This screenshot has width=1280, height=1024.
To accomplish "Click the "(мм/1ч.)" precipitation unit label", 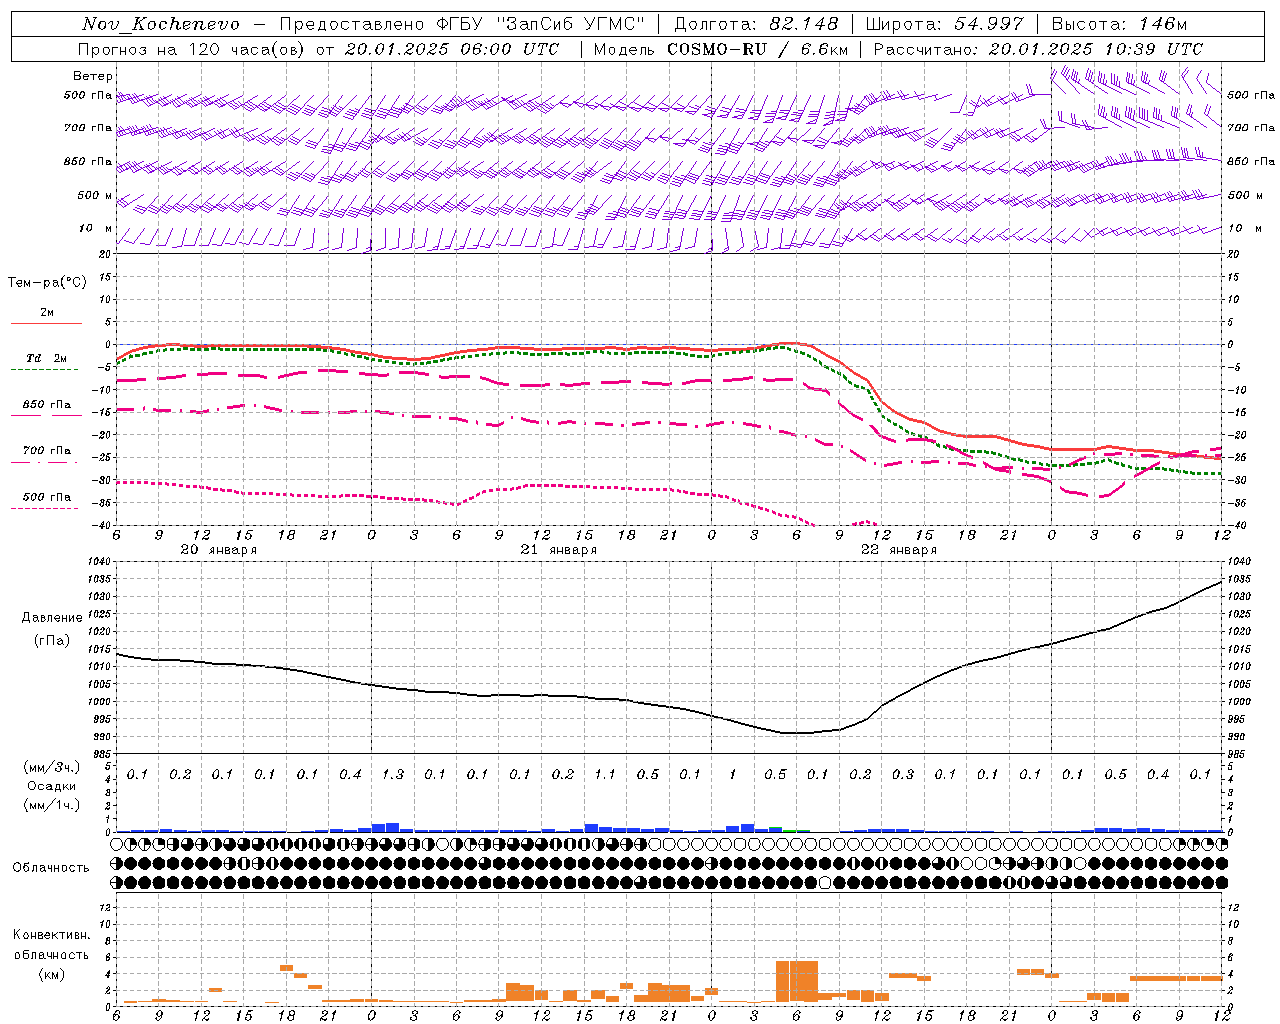I will [x=52, y=805].
